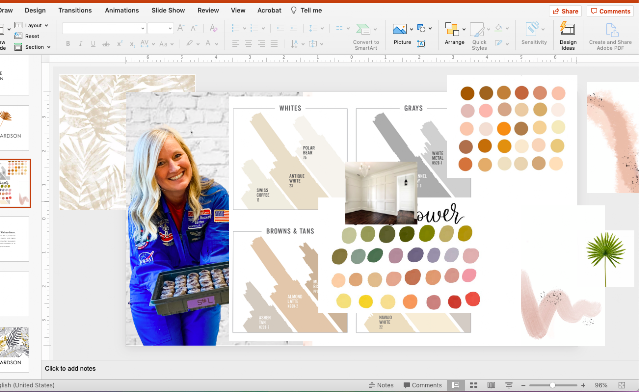
Task: Open the Acrobat tab
Action: coord(269,10)
